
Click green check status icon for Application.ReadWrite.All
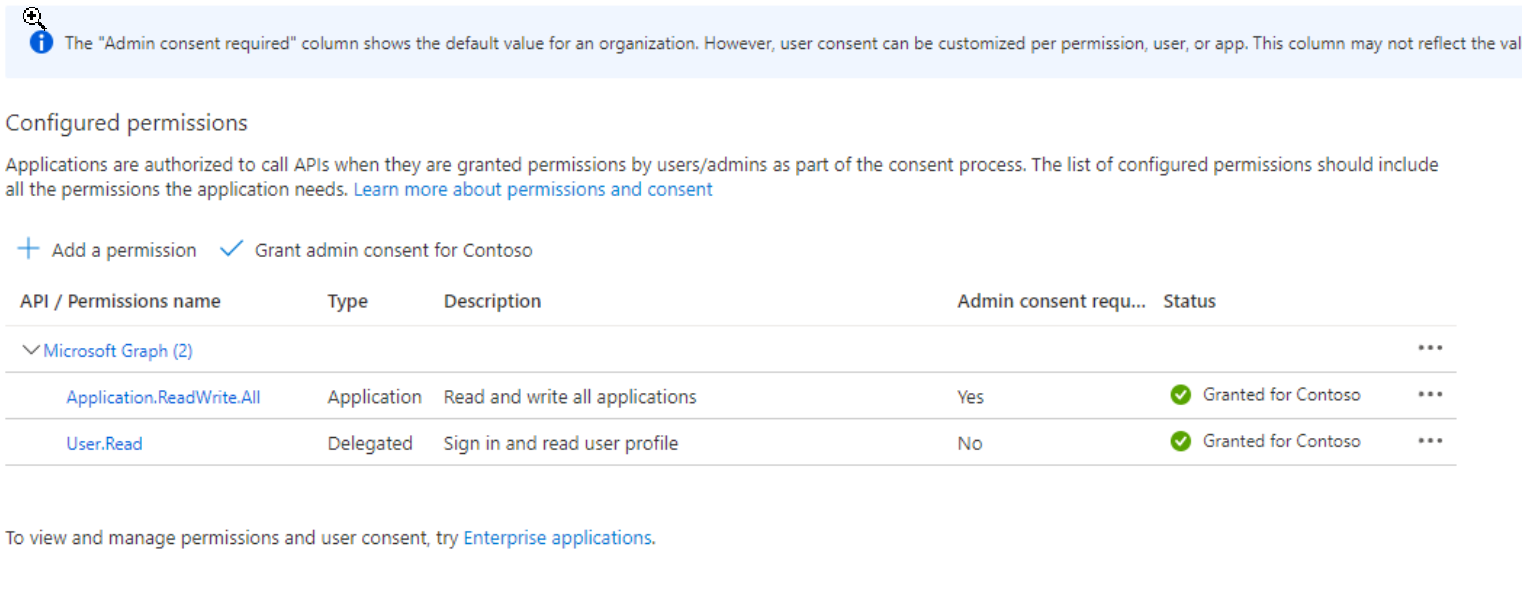tap(1181, 395)
